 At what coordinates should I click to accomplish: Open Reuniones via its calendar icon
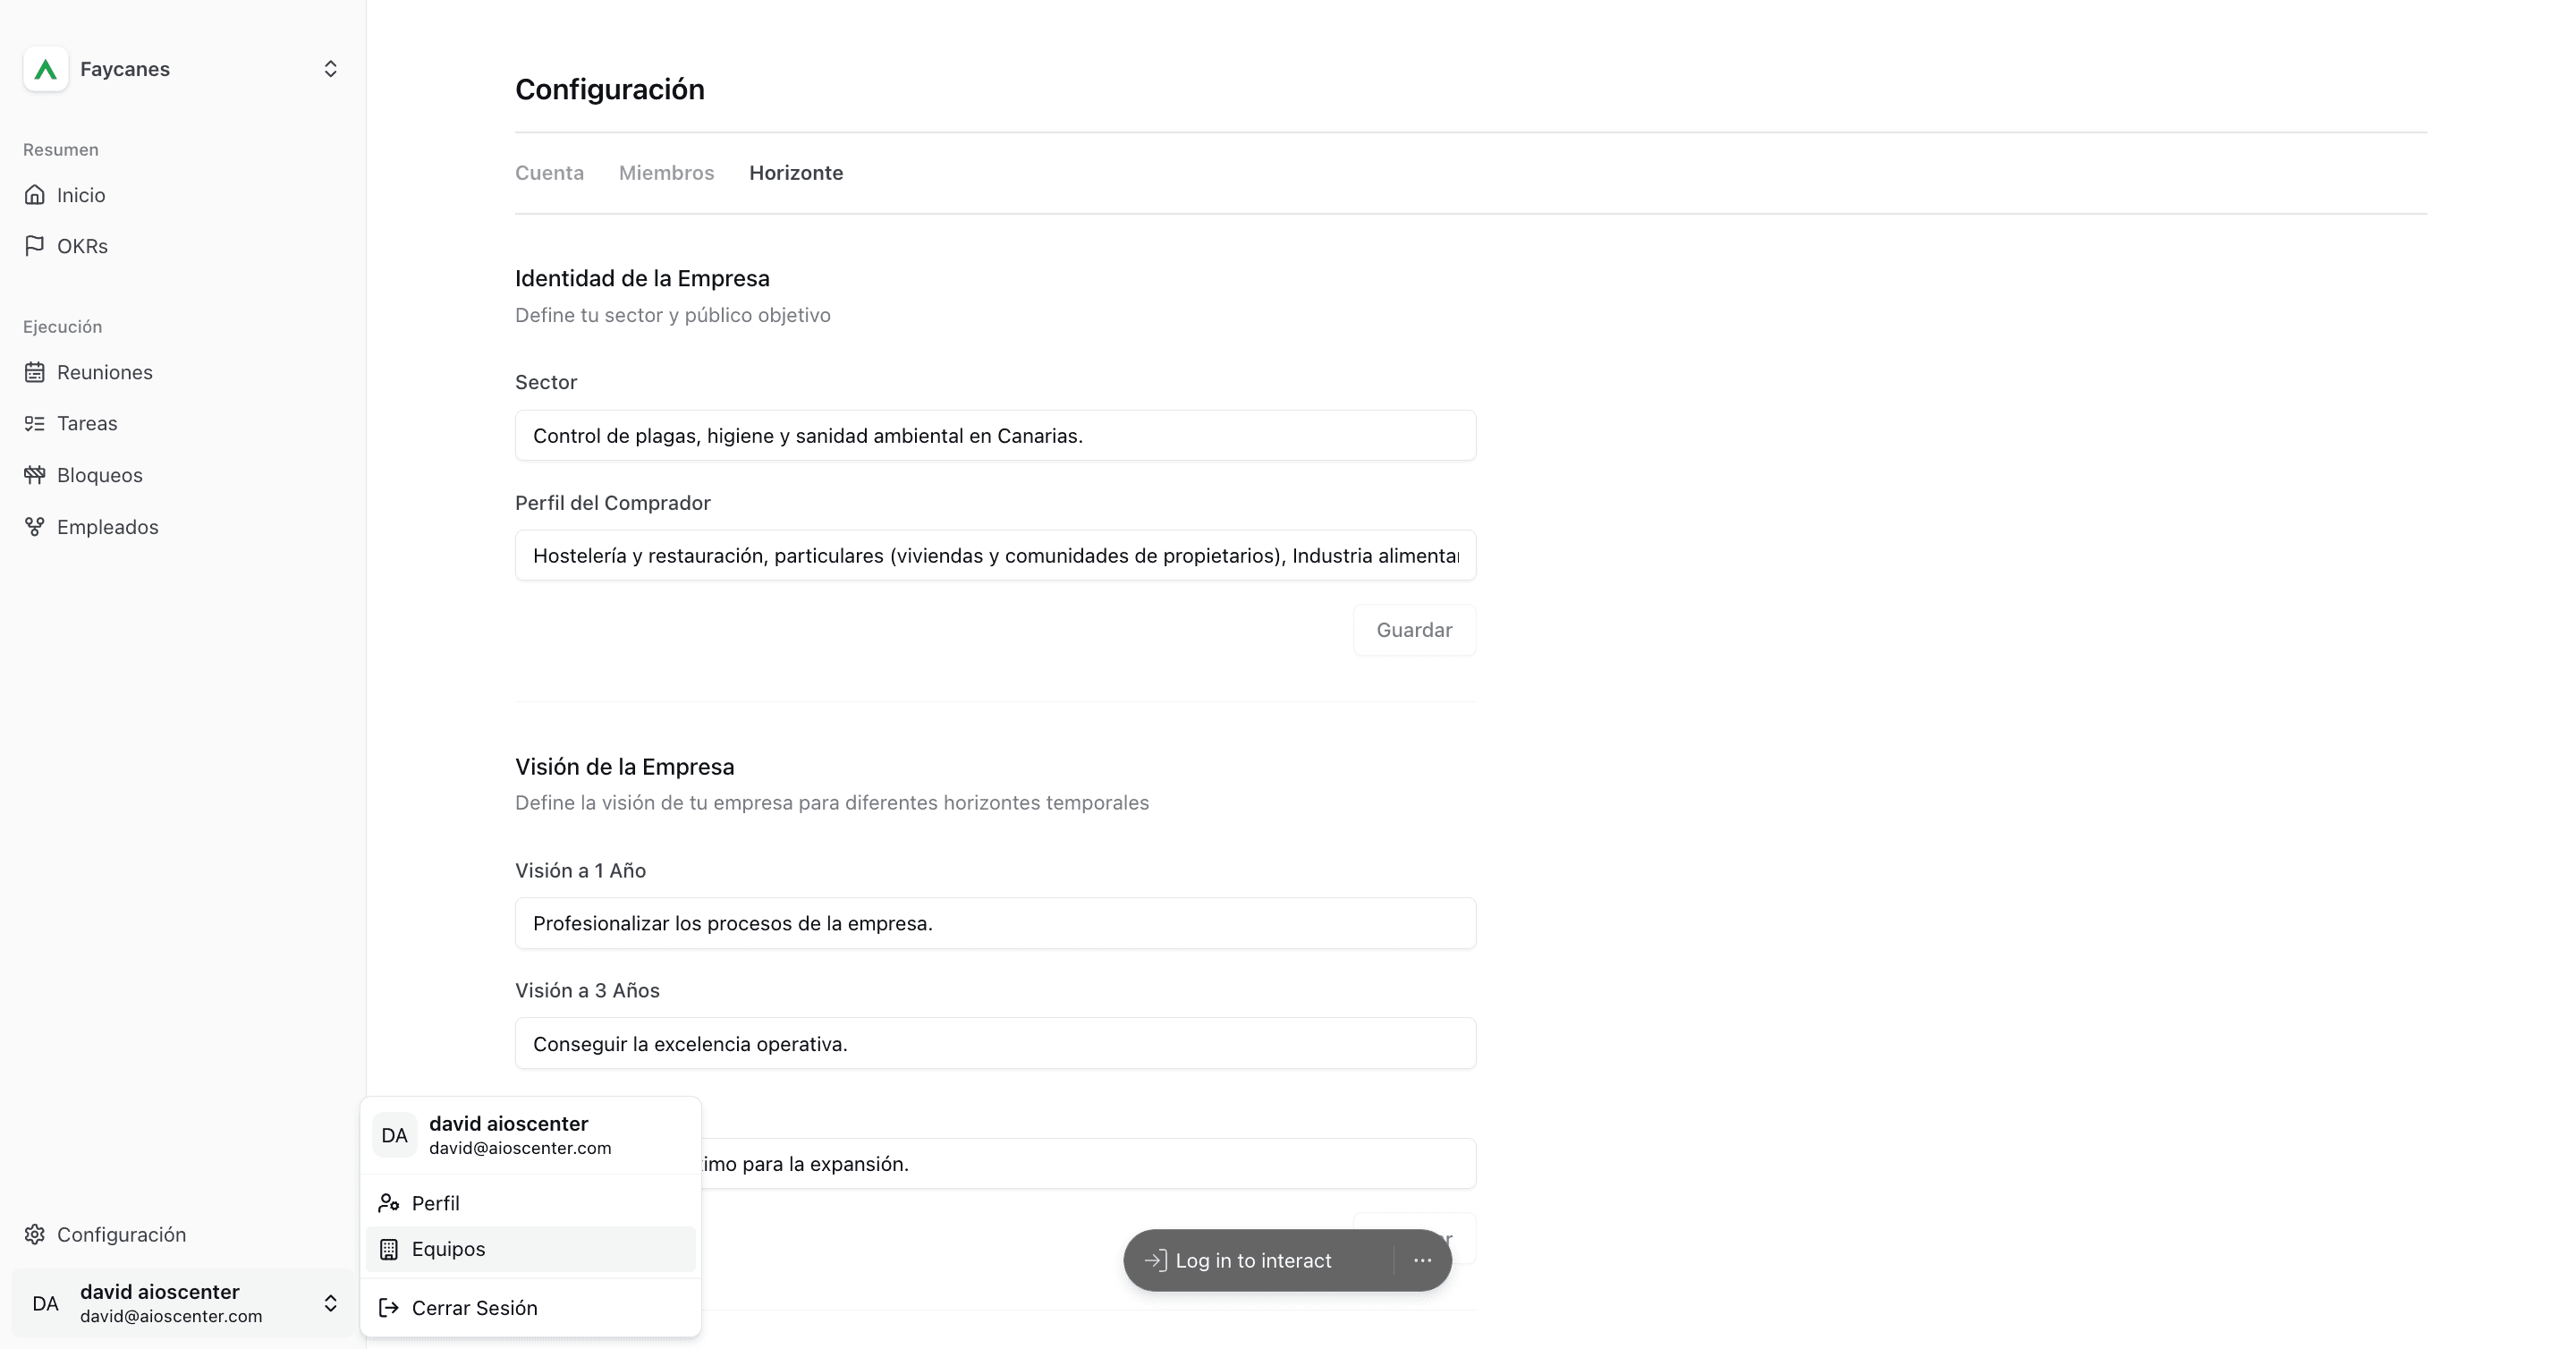click(x=35, y=372)
